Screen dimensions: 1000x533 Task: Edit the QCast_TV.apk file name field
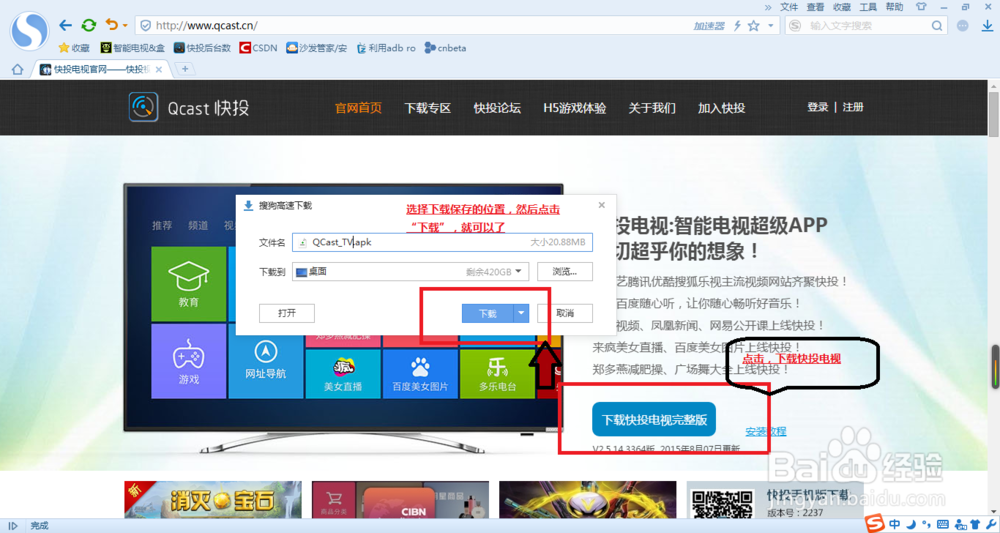click(x=443, y=242)
